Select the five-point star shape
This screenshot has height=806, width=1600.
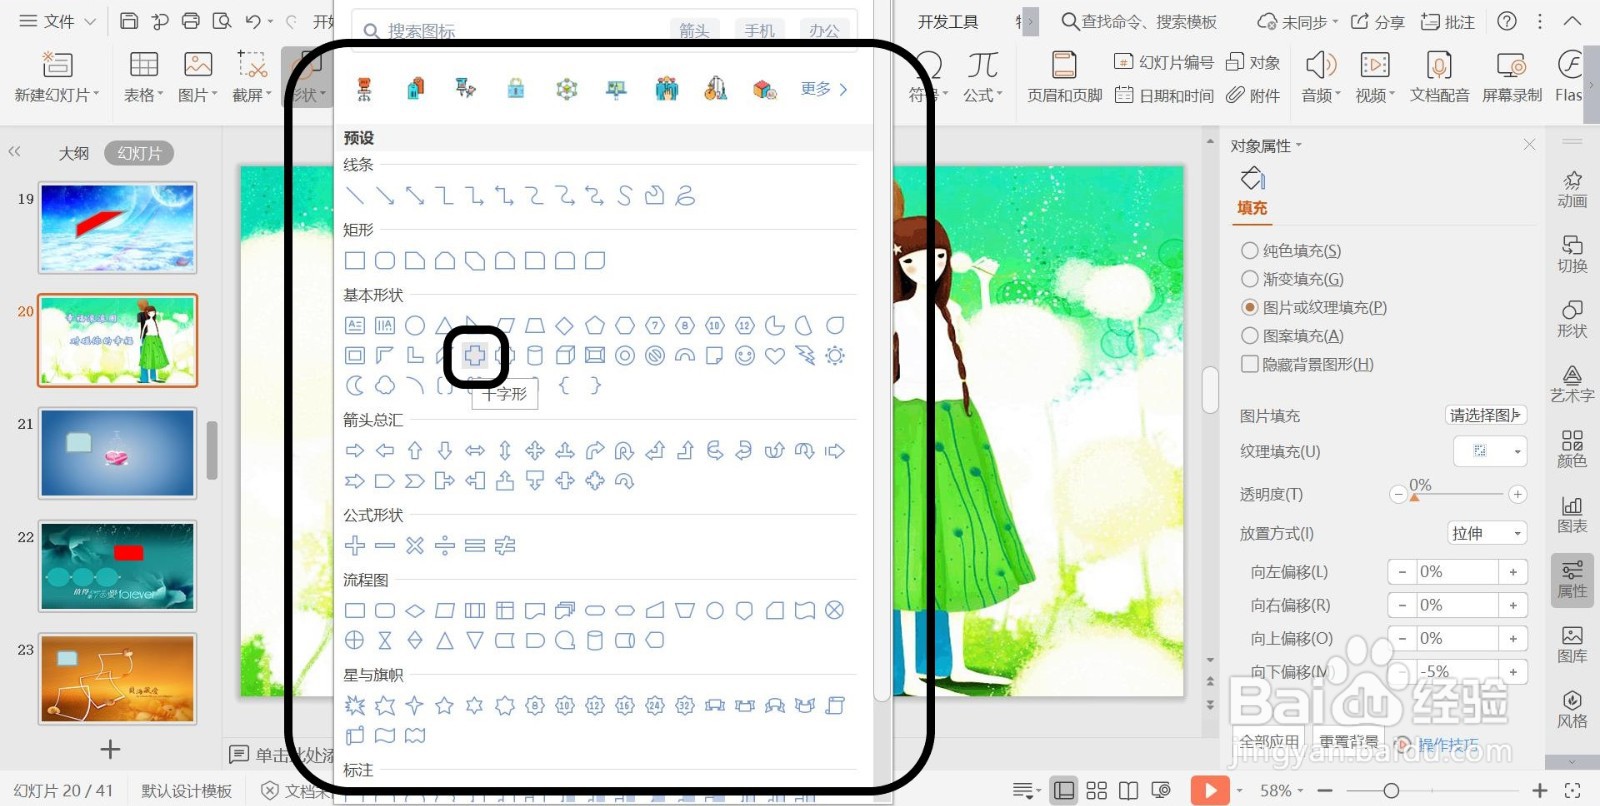(x=445, y=706)
